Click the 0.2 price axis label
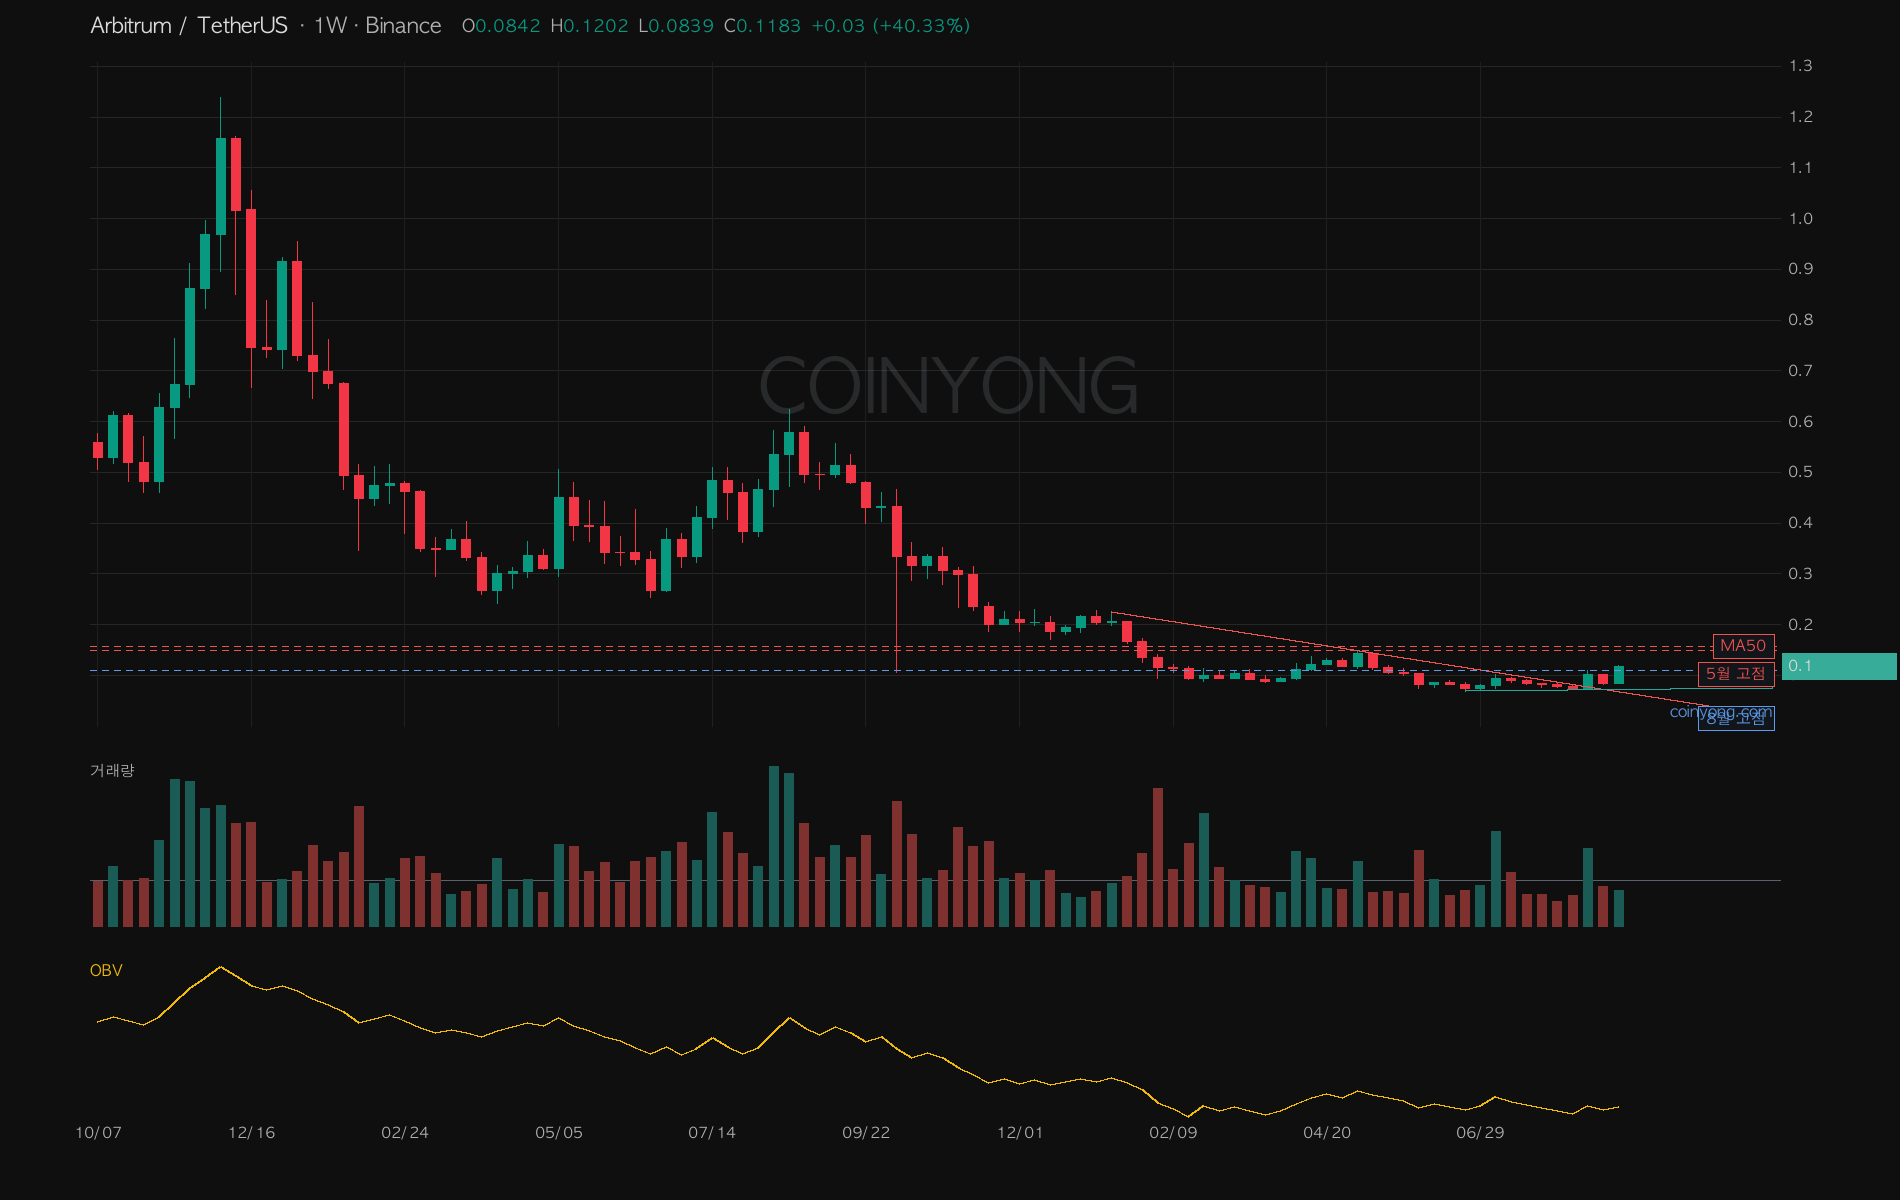1900x1200 pixels. coord(1800,625)
